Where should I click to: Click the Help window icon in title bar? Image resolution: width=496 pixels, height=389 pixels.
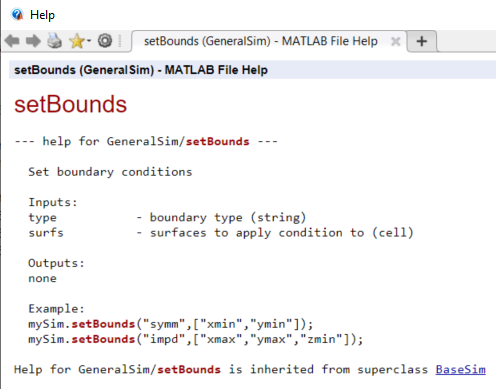pos(17,15)
